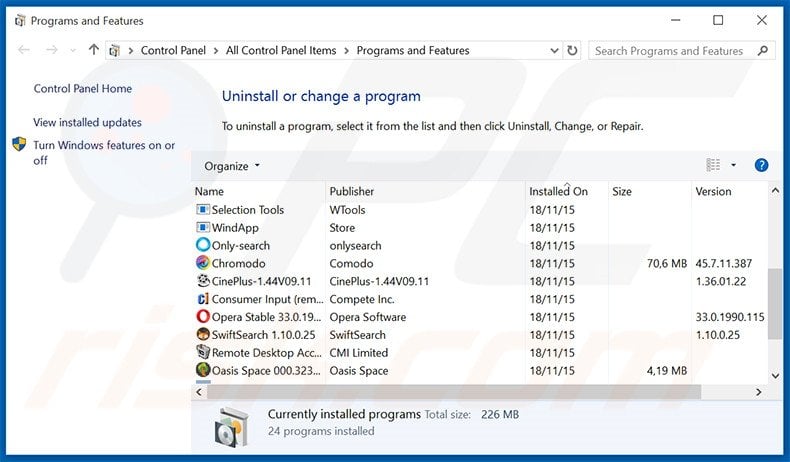The image size is (790, 462).
Task: Click the Opera Stable red icon
Action: (203, 316)
